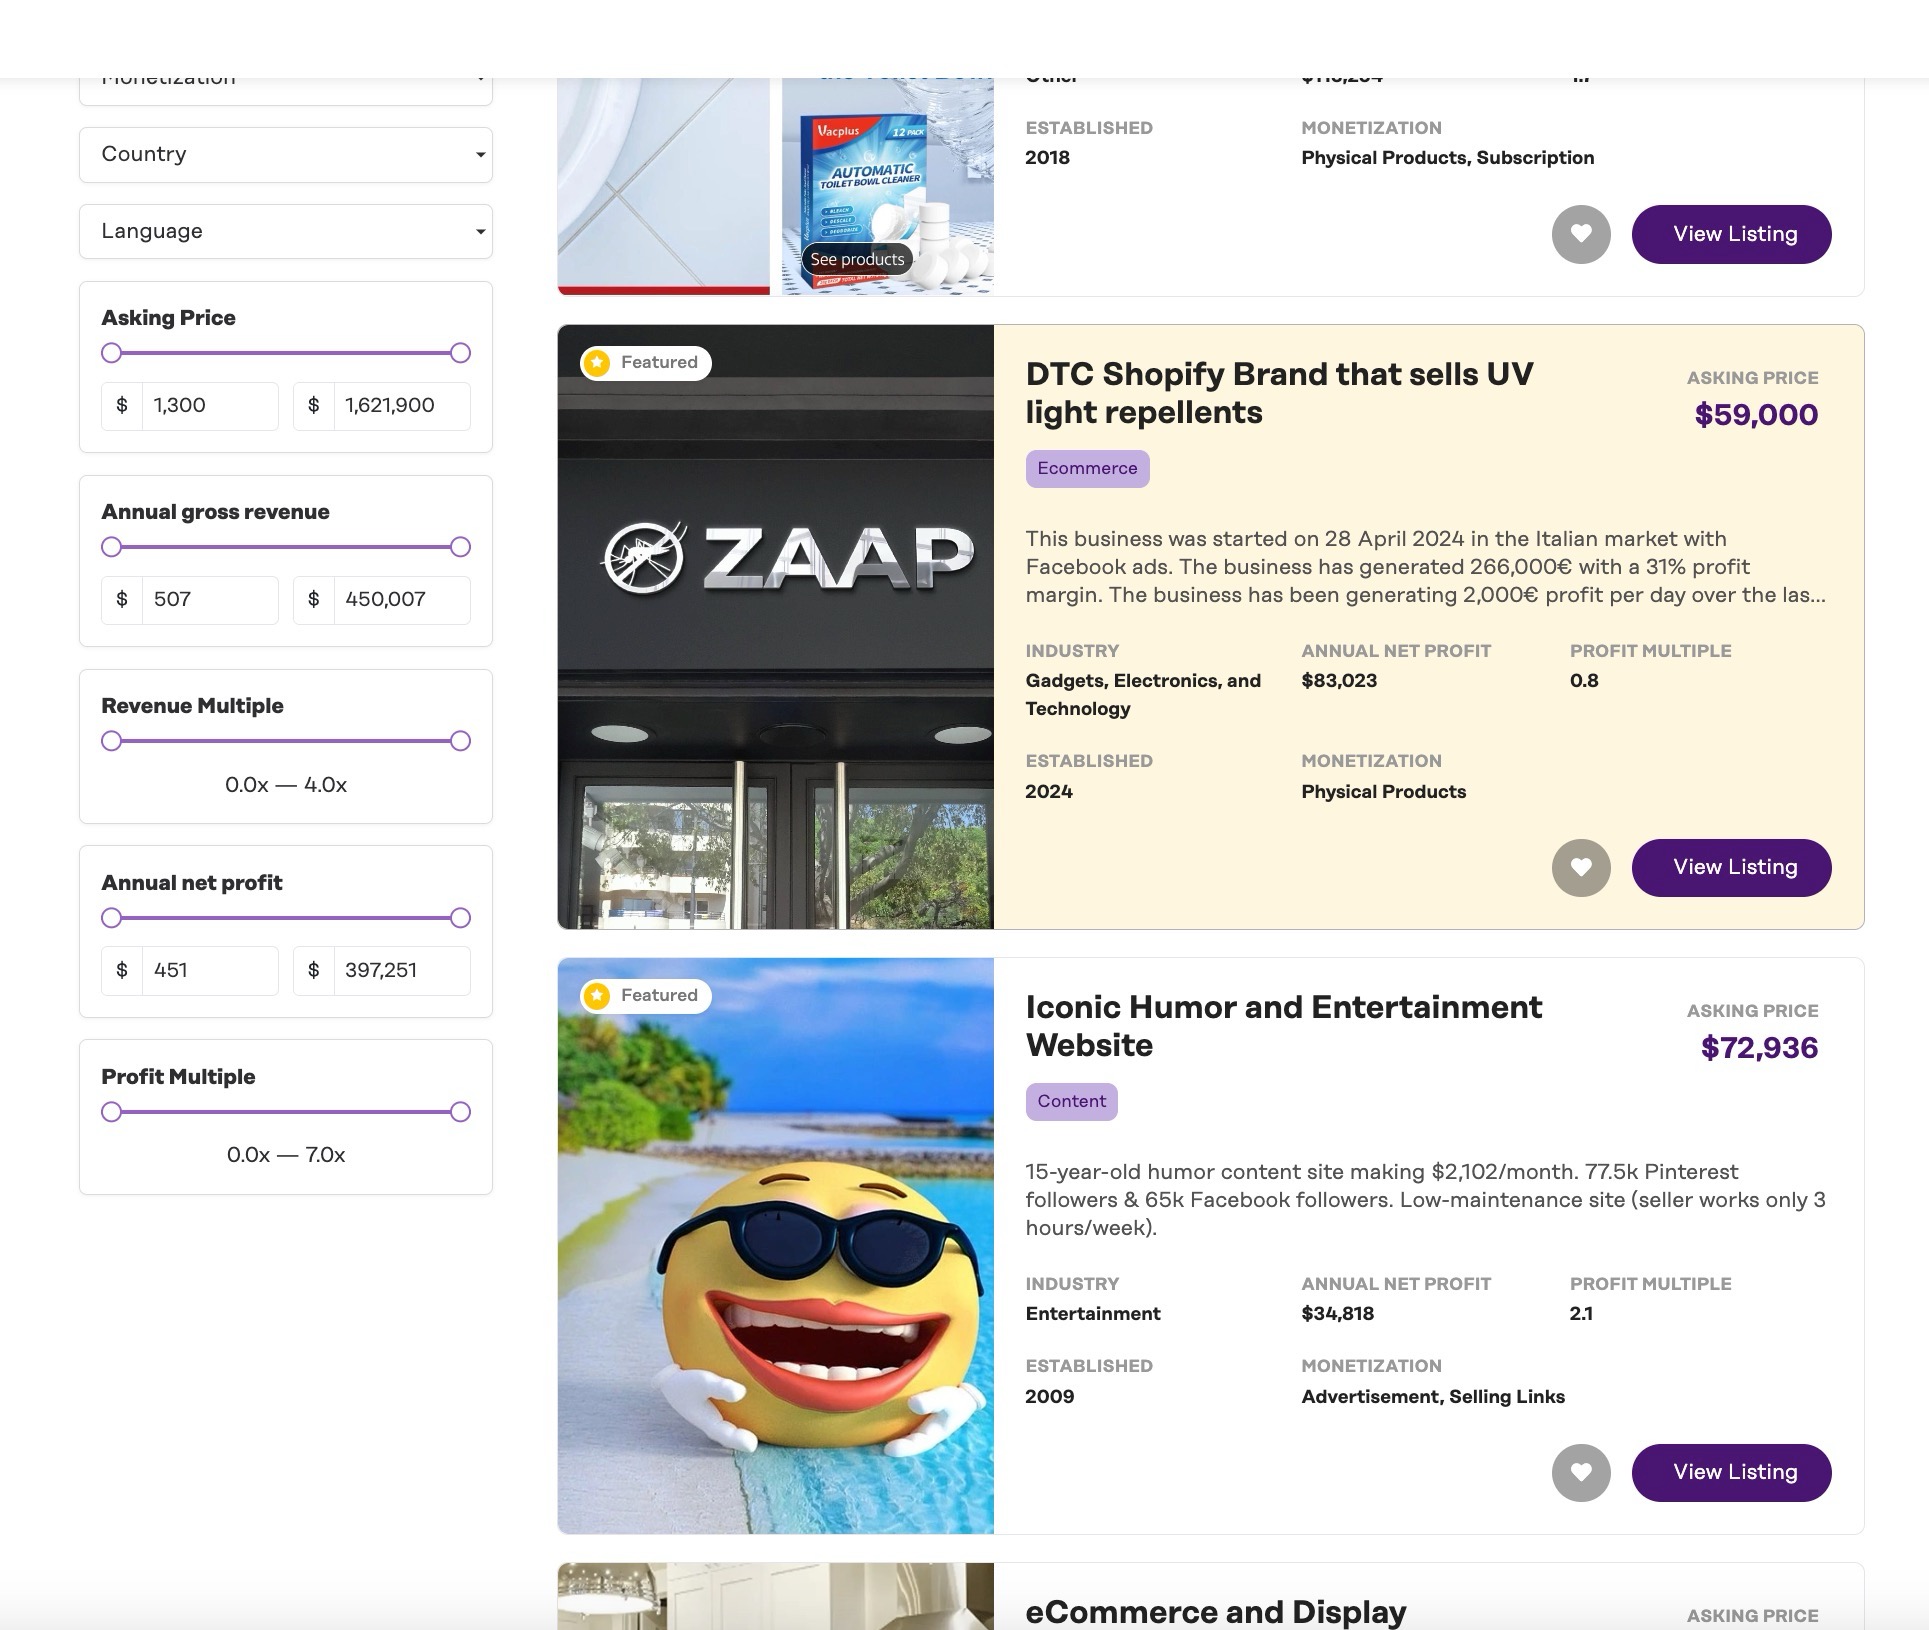
Task: Open the Country dropdown filter
Action: click(x=286, y=154)
